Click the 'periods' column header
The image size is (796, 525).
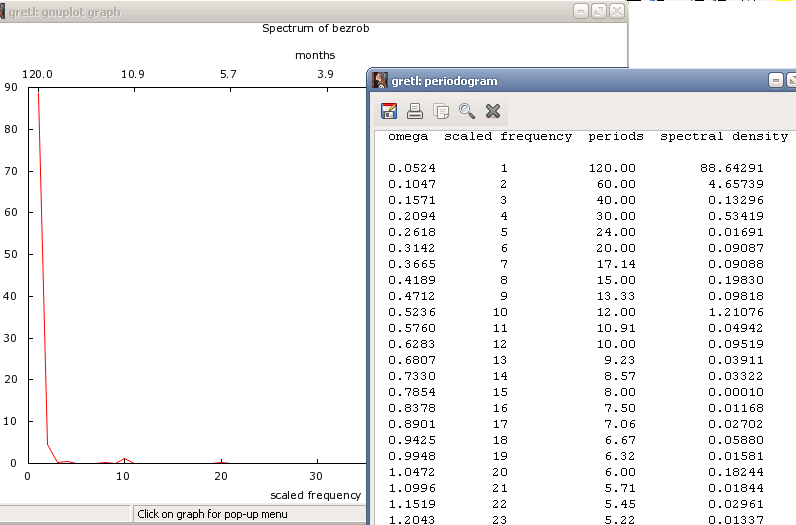click(616, 137)
